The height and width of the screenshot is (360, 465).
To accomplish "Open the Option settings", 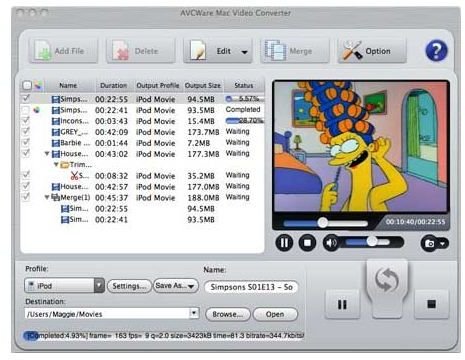I will 372,51.
